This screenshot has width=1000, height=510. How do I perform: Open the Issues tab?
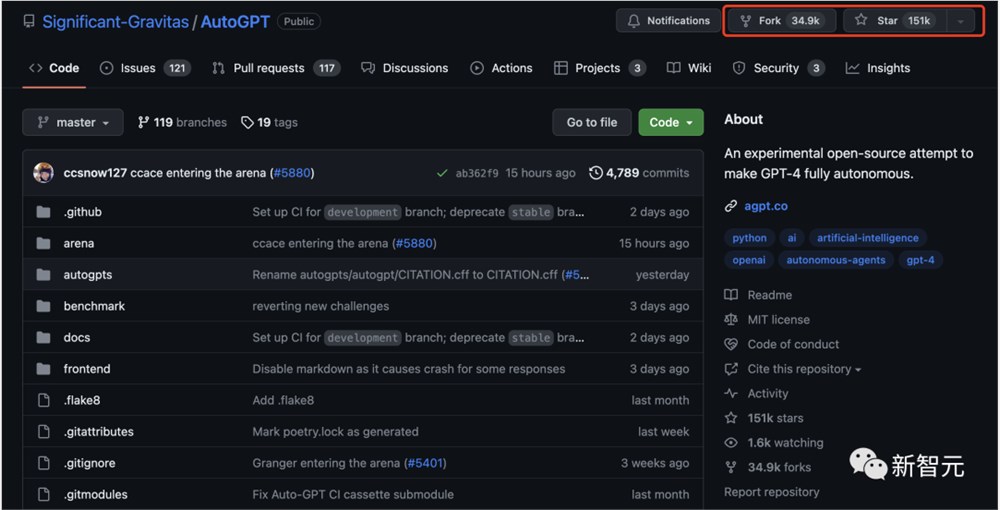click(x=145, y=68)
